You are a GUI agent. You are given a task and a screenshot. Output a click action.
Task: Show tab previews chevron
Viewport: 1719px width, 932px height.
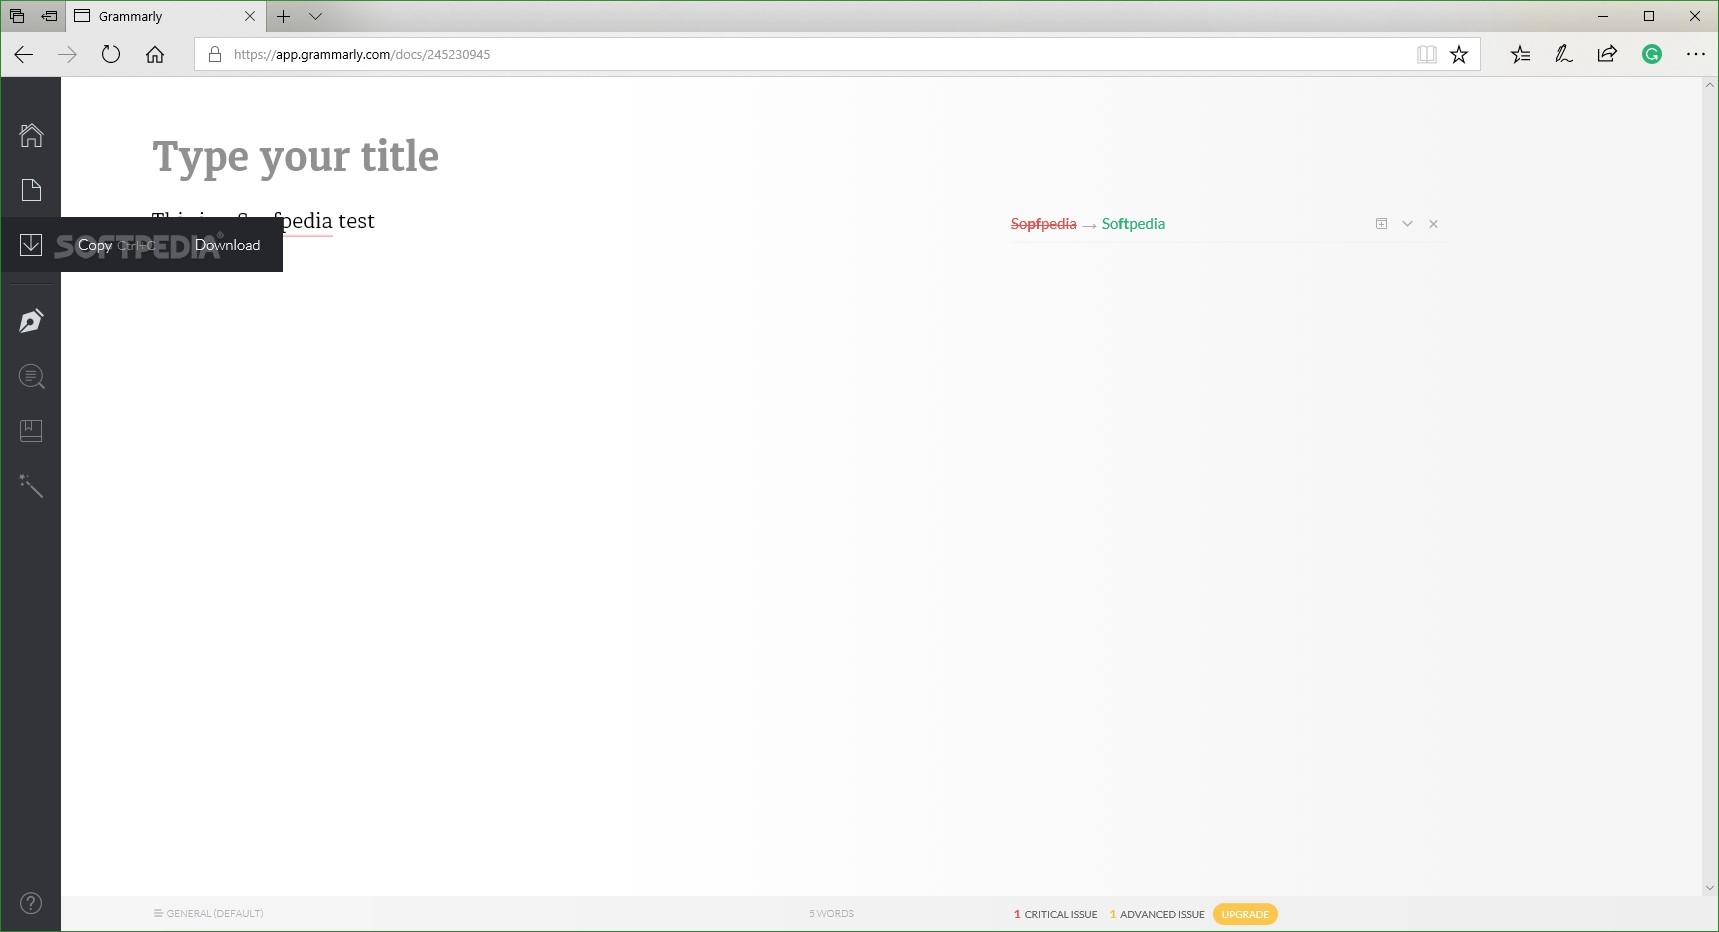[315, 17]
